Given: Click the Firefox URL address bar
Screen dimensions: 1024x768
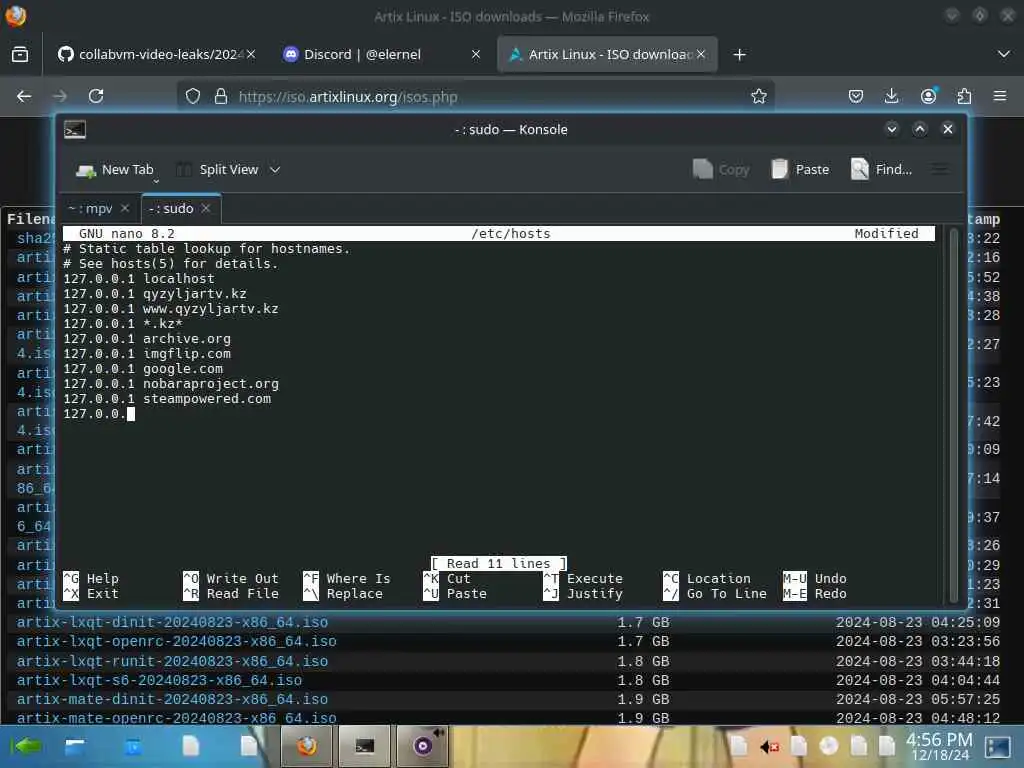Looking at the screenshot, I should click(x=477, y=97).
